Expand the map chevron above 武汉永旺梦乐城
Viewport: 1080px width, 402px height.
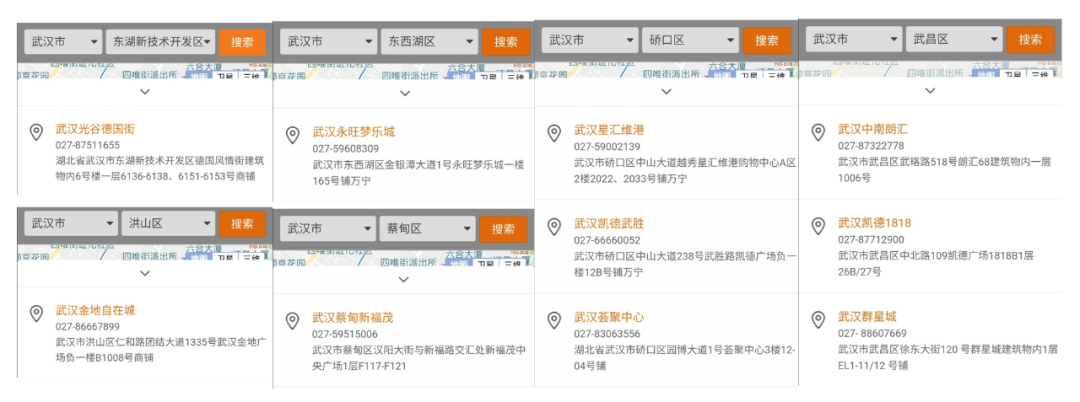pos(404,93)
